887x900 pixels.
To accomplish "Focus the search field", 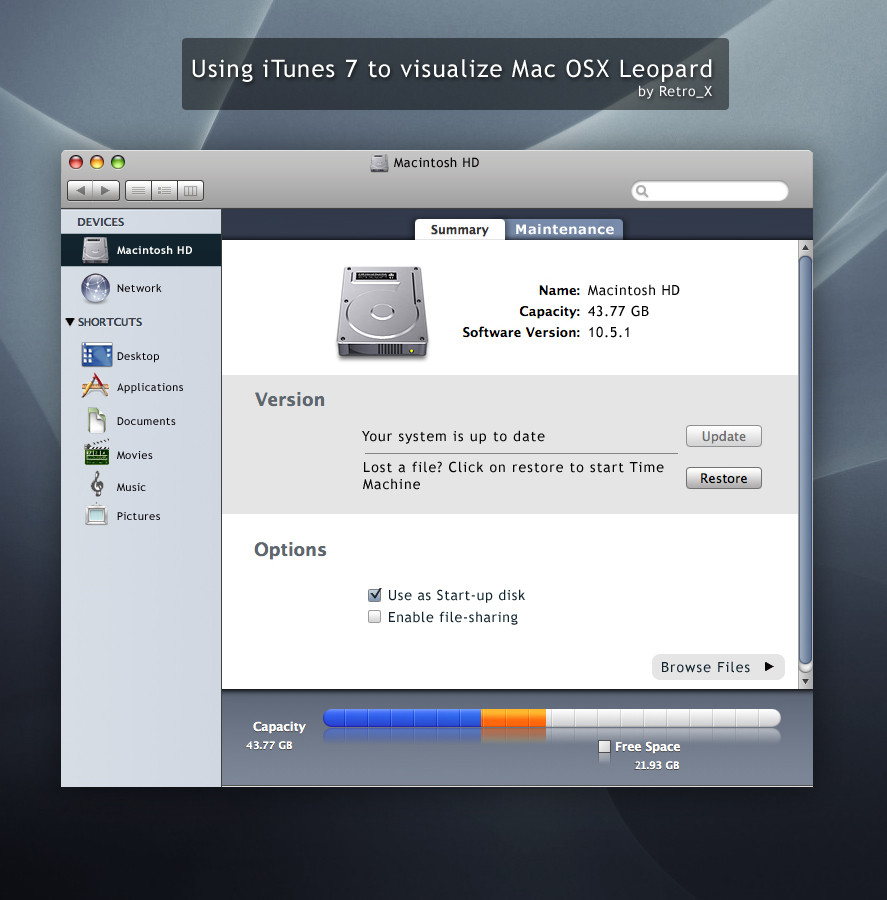I will point(710,191).
